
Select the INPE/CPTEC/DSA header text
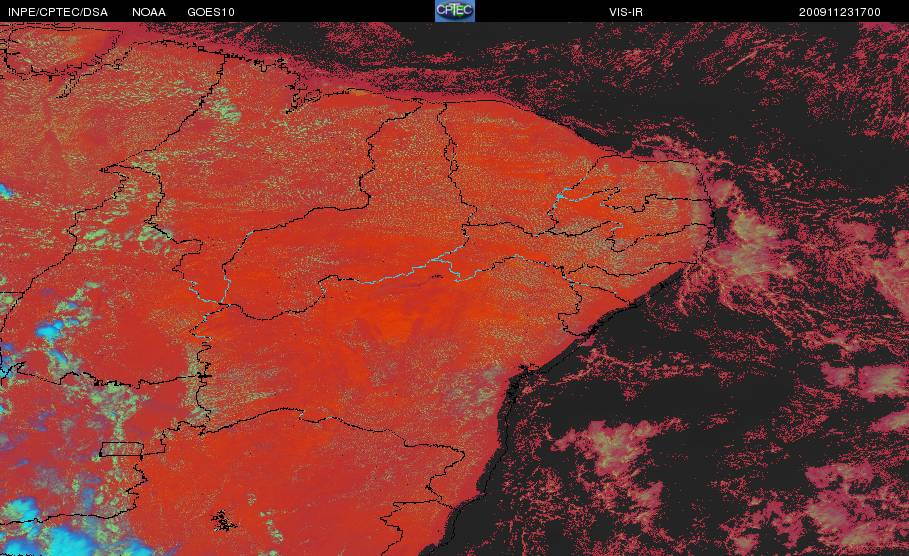(x=58, y=12)
